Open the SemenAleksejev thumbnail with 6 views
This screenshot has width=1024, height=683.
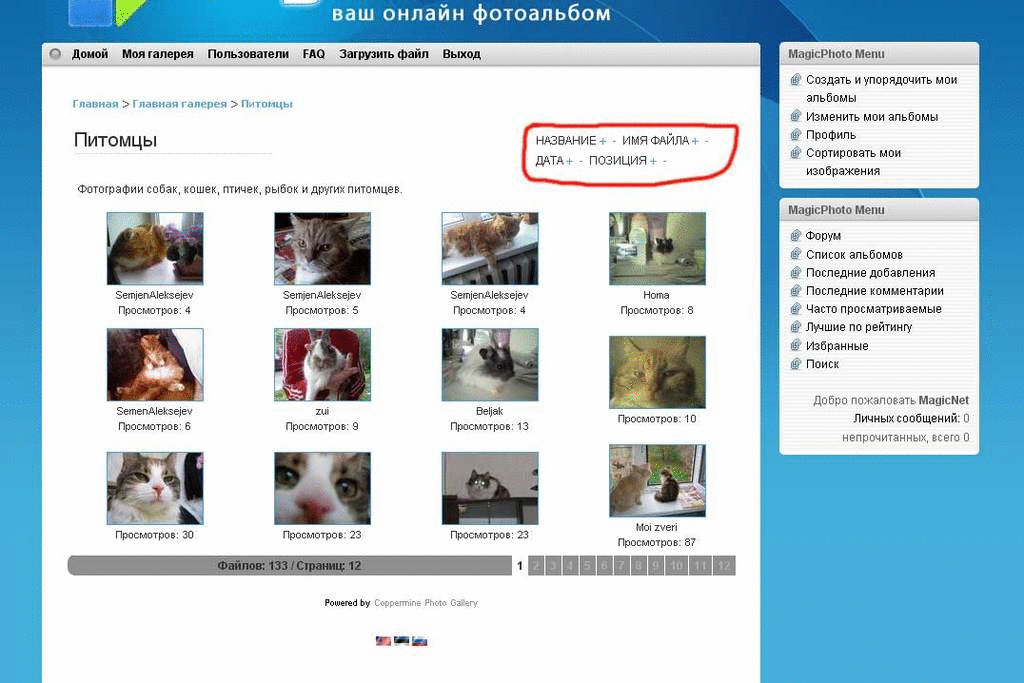coord(155,364)
